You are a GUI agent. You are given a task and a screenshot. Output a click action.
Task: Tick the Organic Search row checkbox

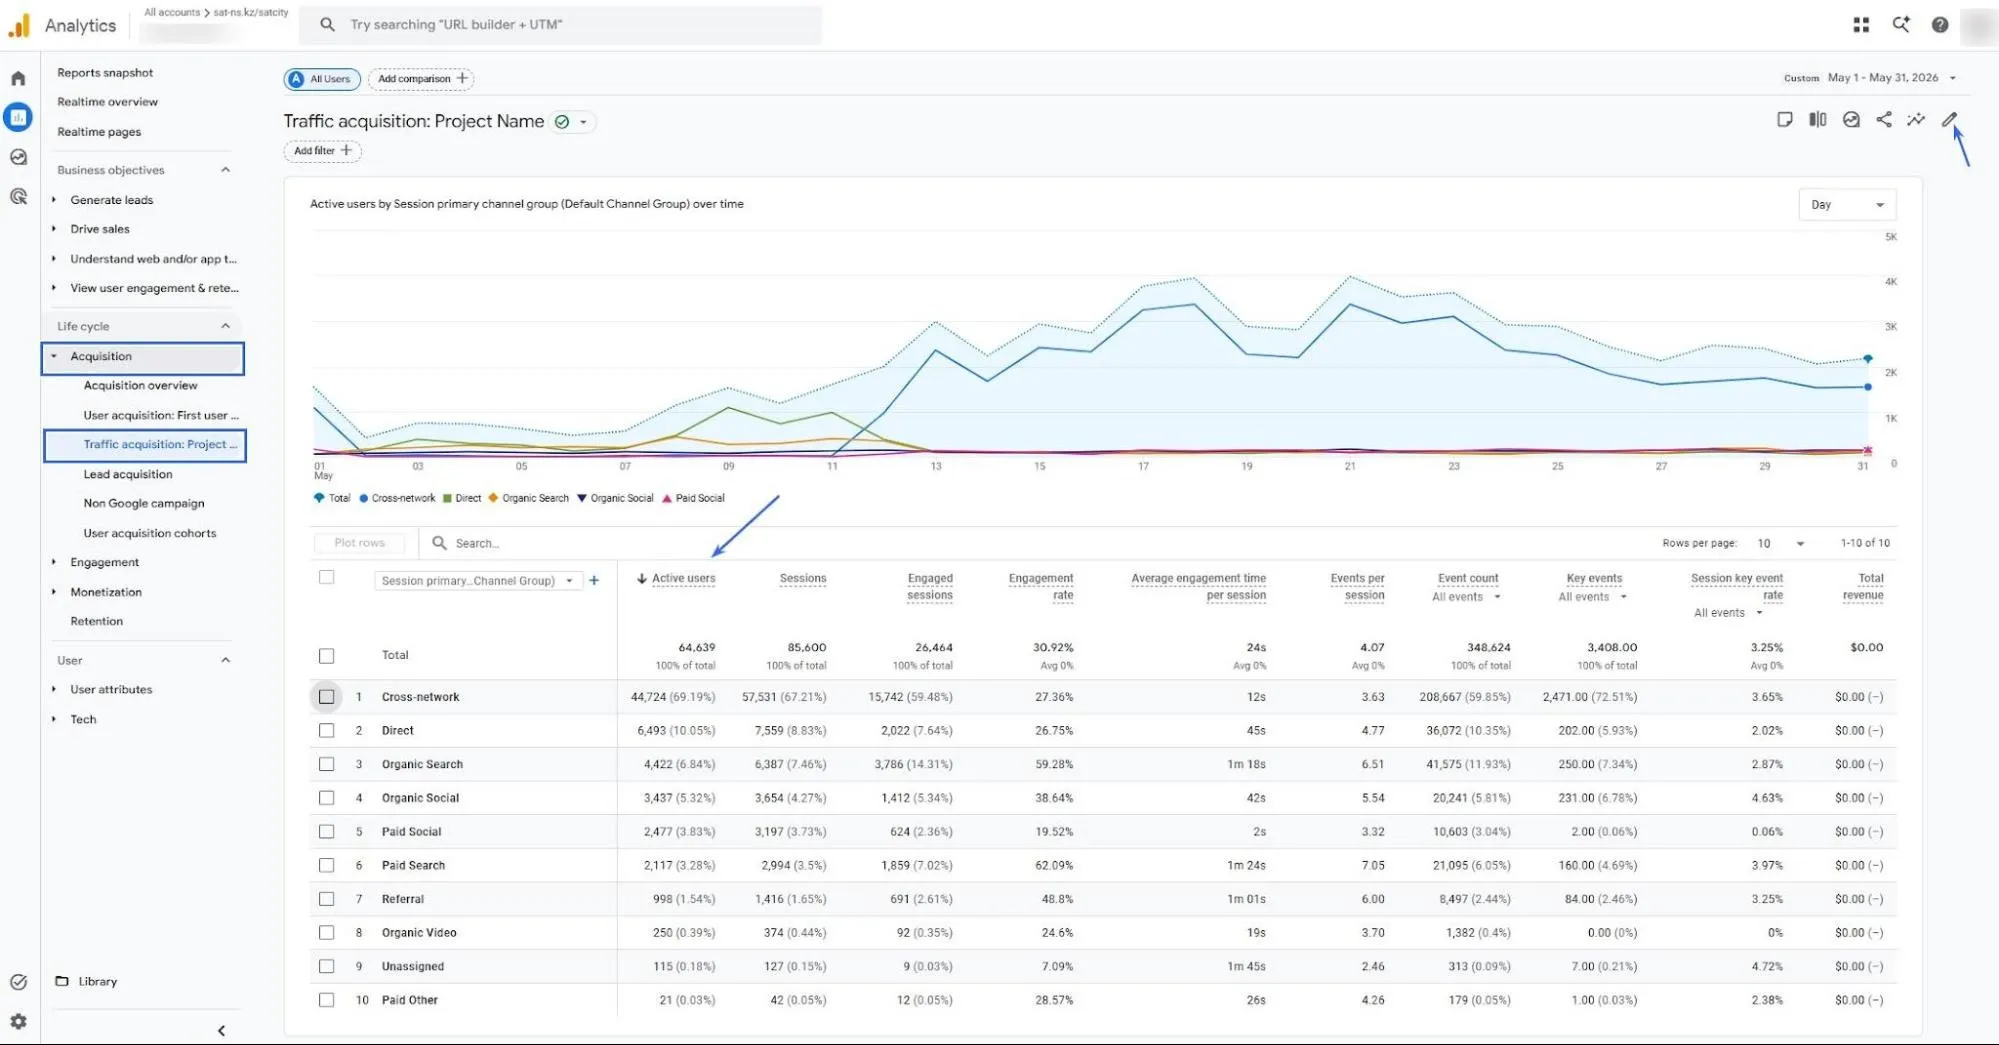point(326,764)
